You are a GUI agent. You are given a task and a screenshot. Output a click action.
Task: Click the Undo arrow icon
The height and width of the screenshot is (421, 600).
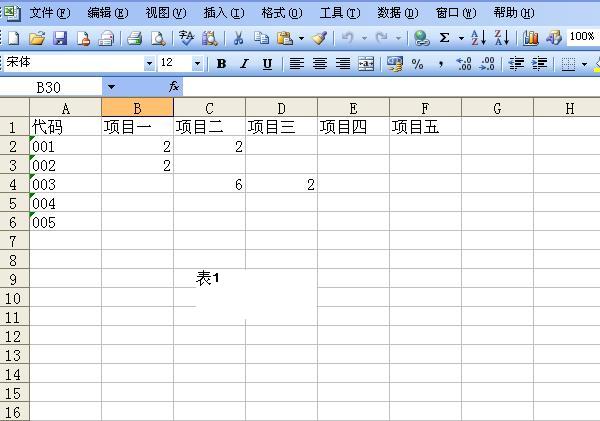[x=347, y=38]
